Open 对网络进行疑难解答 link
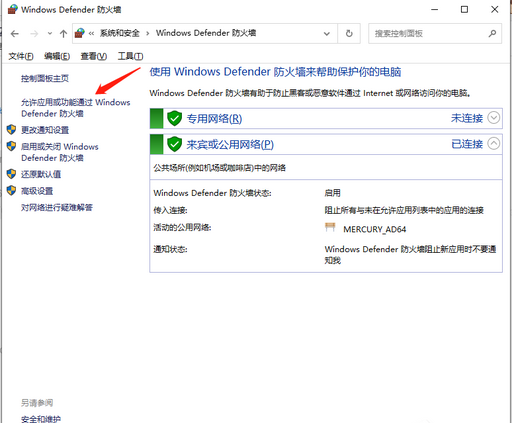This screenshot has width=513, height=423. tap(57, 208)
